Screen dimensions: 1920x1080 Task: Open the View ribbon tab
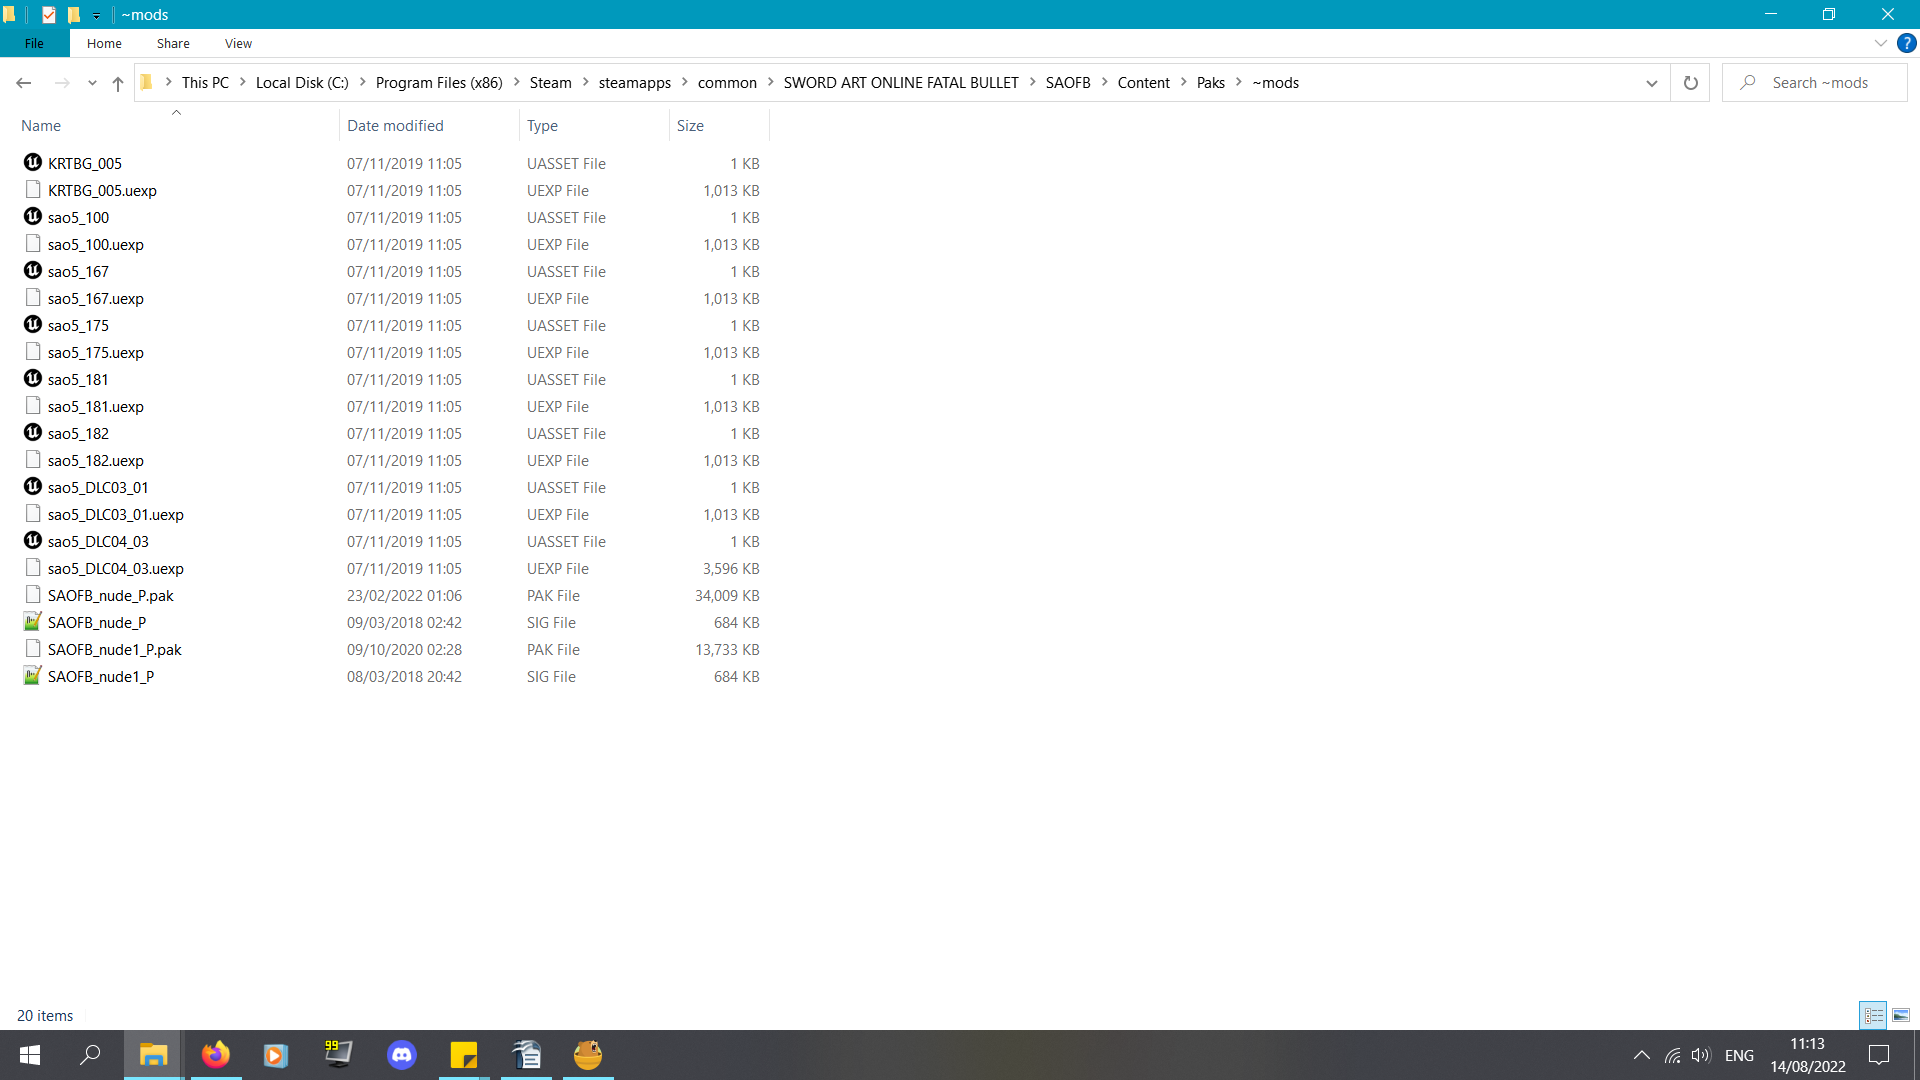tap(238, 43)
